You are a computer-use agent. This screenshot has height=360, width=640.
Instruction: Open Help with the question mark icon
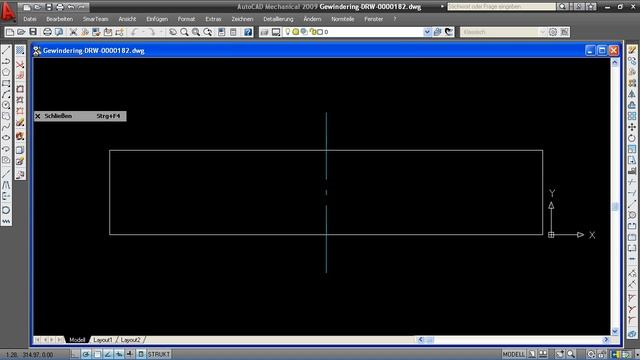[248, 32]
